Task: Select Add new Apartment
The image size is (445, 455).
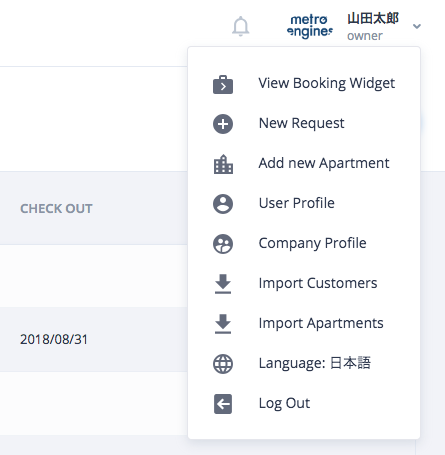Action: pyautogui.click(x=324, y=163)
